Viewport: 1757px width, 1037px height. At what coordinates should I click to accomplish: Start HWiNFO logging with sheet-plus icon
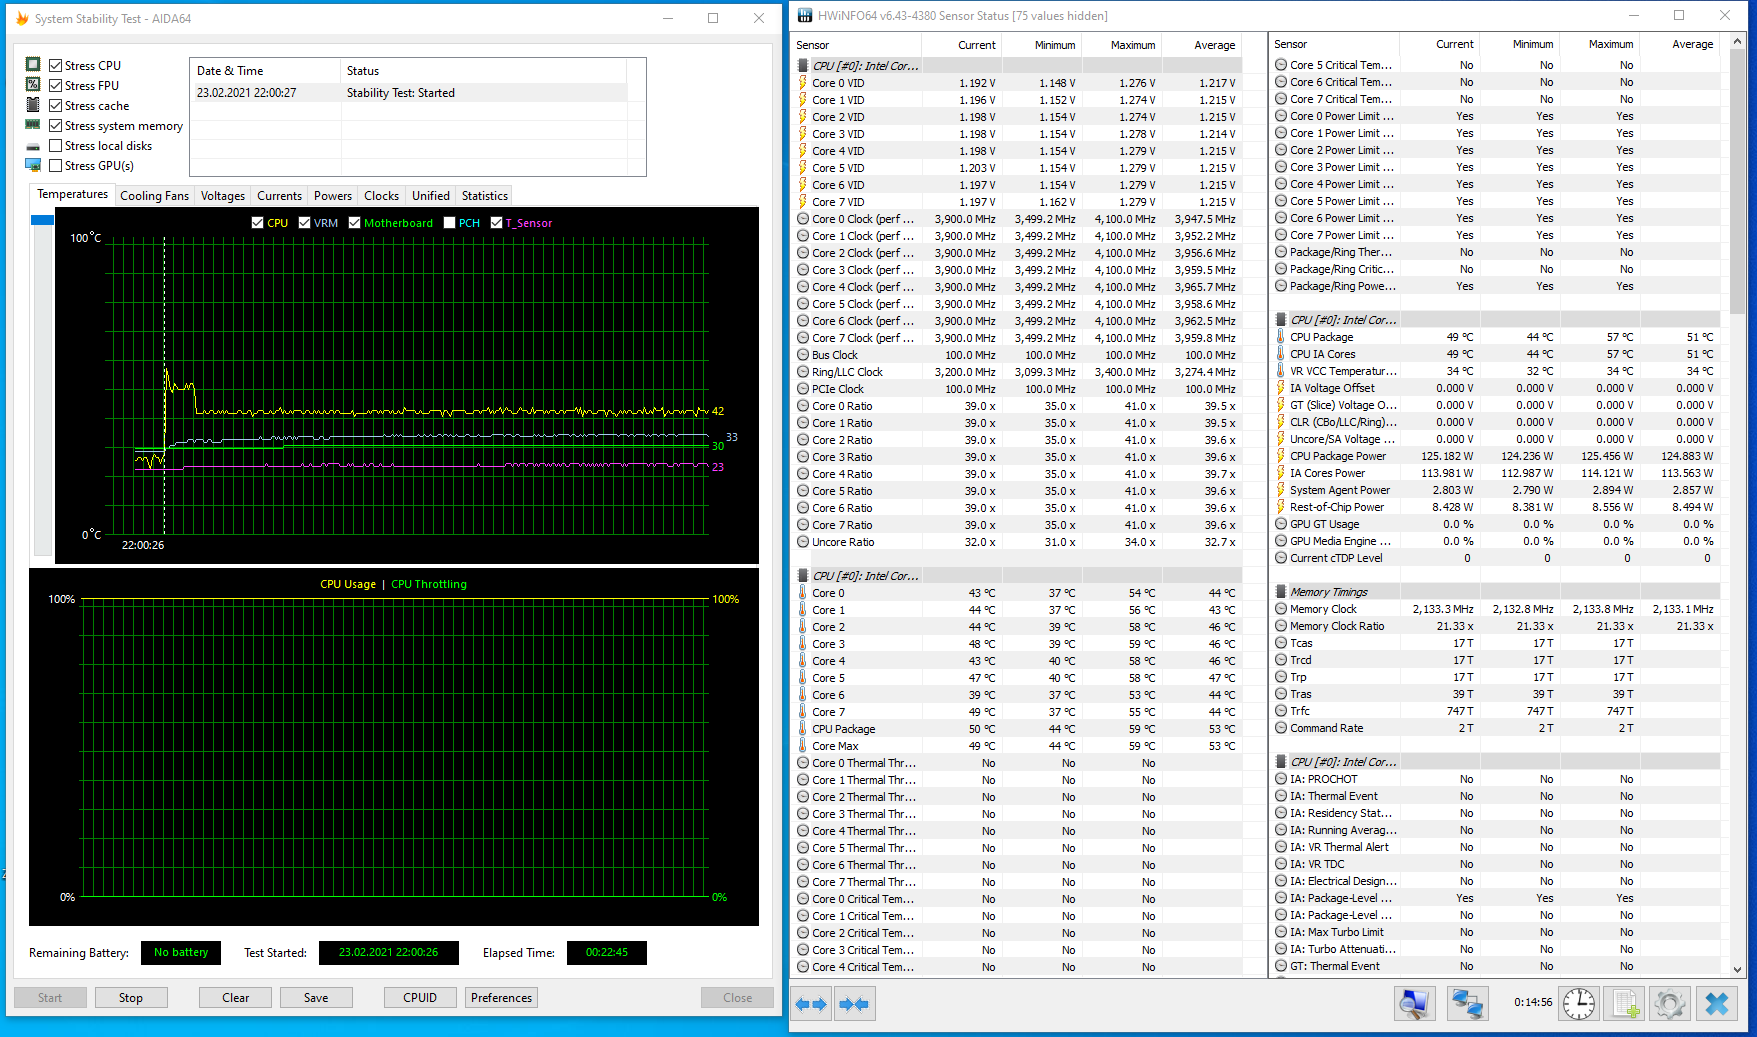pos(1625,1003)
